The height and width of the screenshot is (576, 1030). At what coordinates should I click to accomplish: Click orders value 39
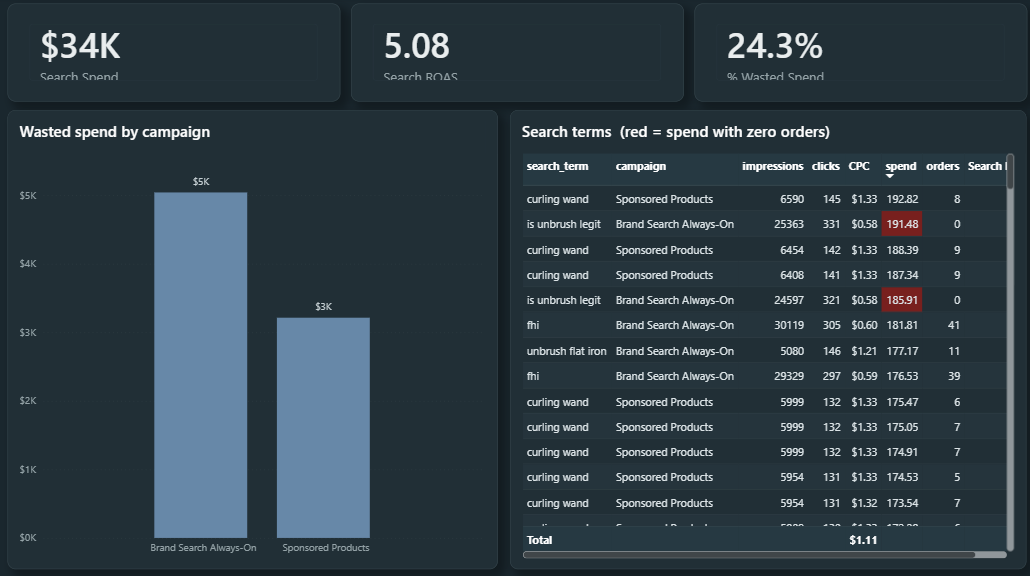point(954,376)
